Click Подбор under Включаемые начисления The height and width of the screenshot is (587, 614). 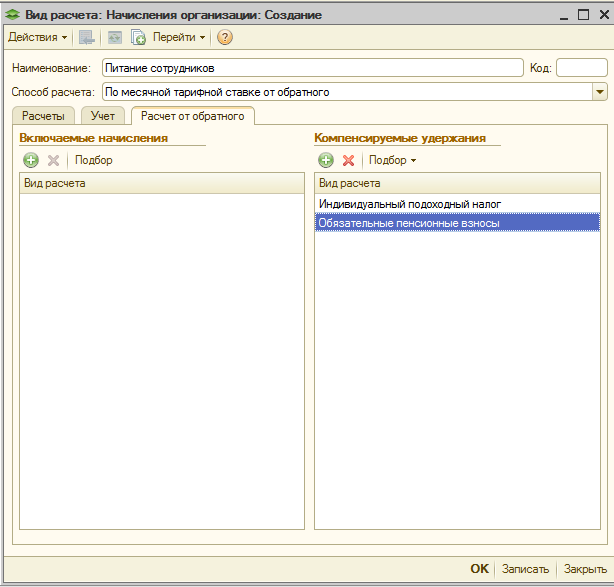tap(94, 160)
